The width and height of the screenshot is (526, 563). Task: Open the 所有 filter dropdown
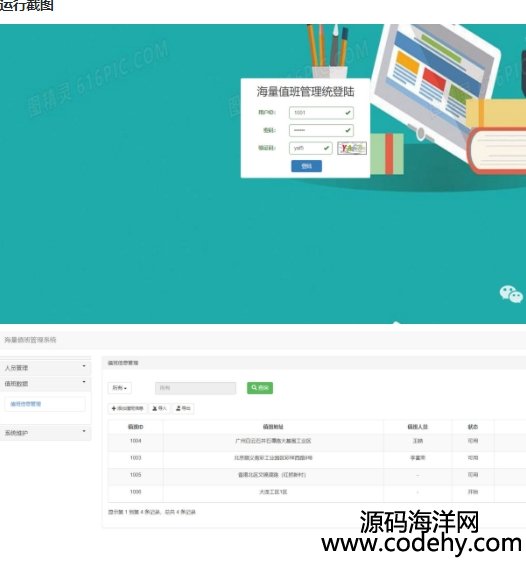[x=120, y=388]
